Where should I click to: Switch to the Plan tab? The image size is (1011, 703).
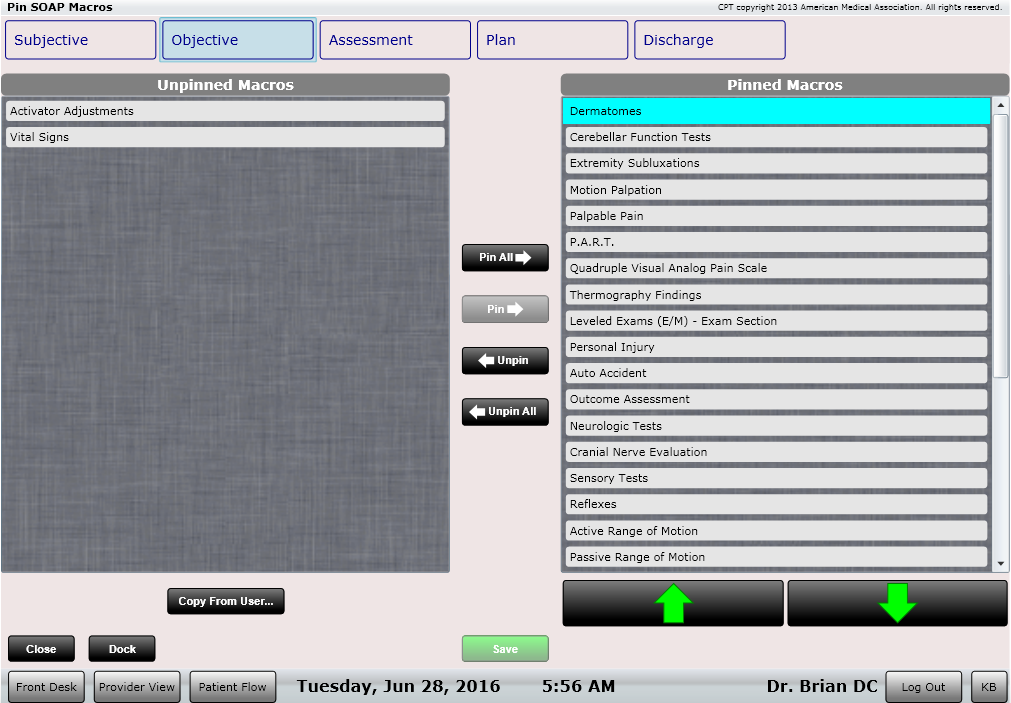[x=551, y=39]
